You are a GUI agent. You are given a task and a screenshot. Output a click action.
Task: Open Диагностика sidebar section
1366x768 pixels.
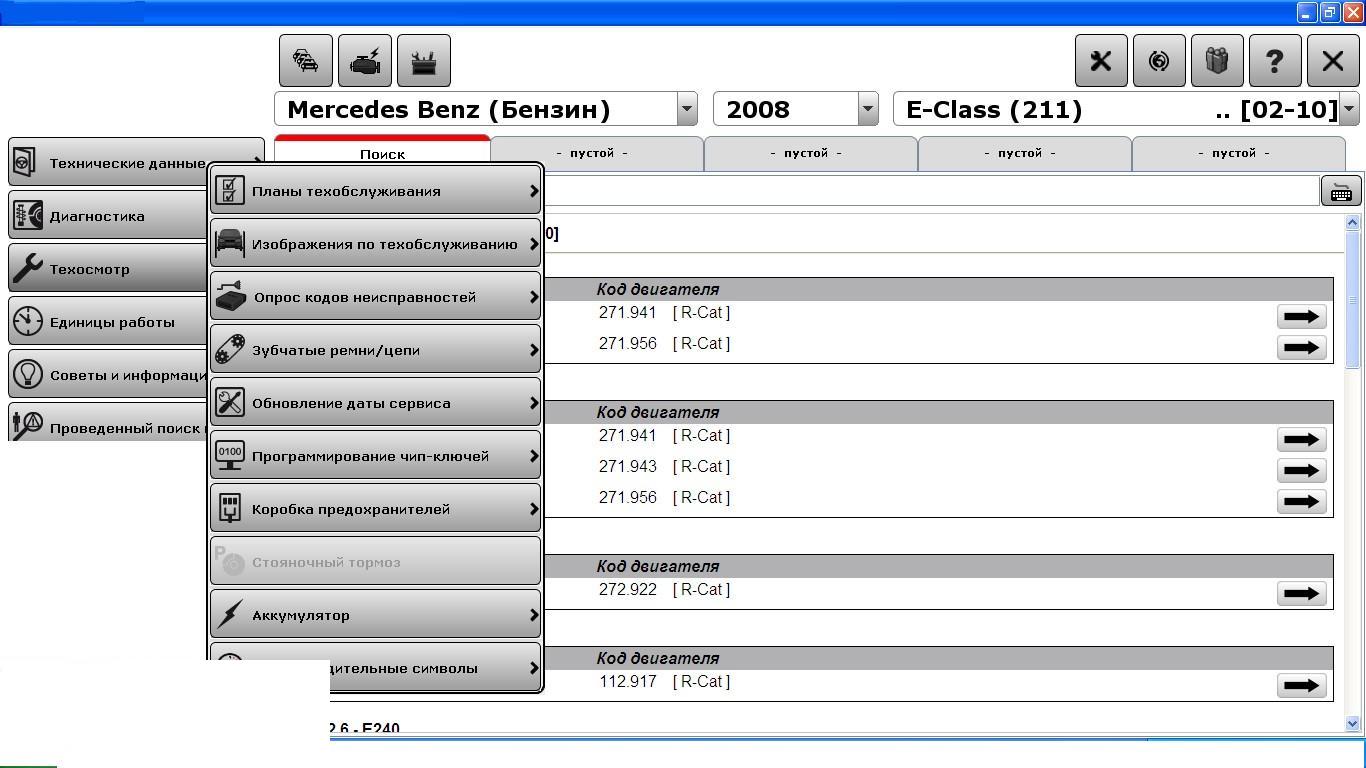click(108, 215)
